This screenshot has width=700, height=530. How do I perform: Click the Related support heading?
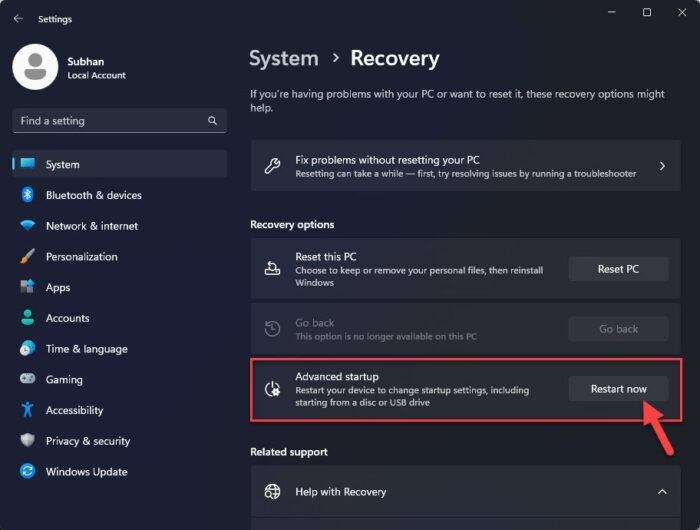pyautogui.click(x=289, y=452)
